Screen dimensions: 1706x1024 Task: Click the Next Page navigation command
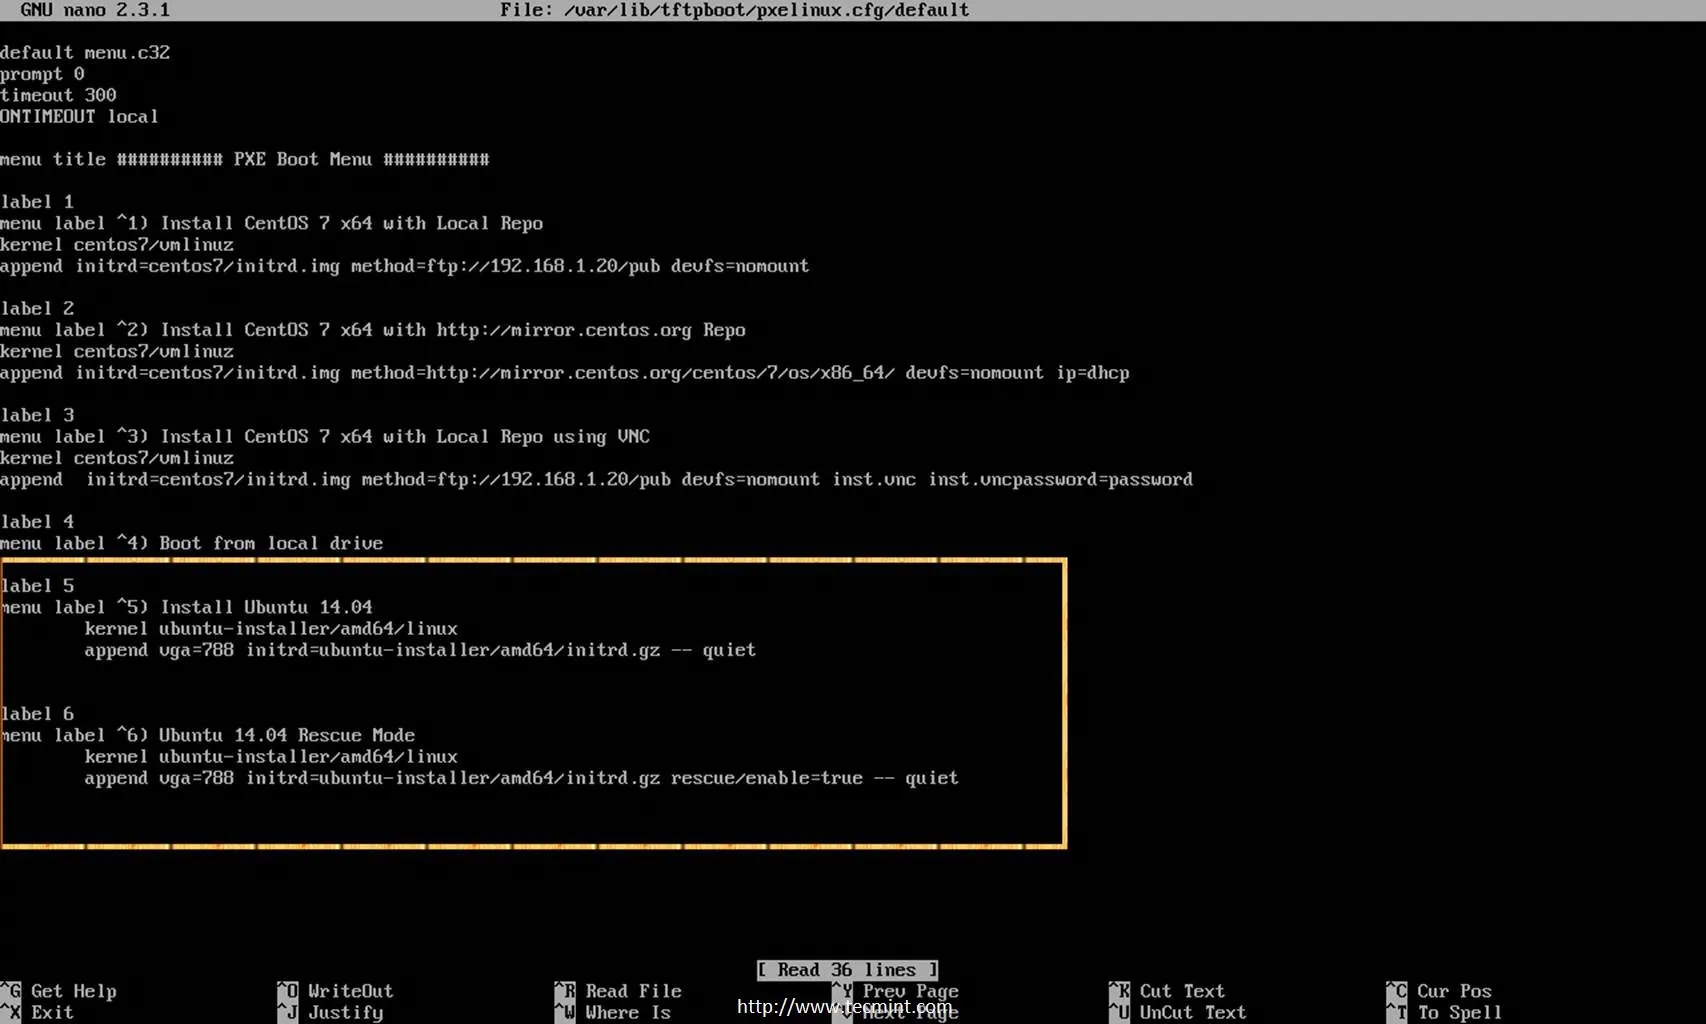point(910,1012)
